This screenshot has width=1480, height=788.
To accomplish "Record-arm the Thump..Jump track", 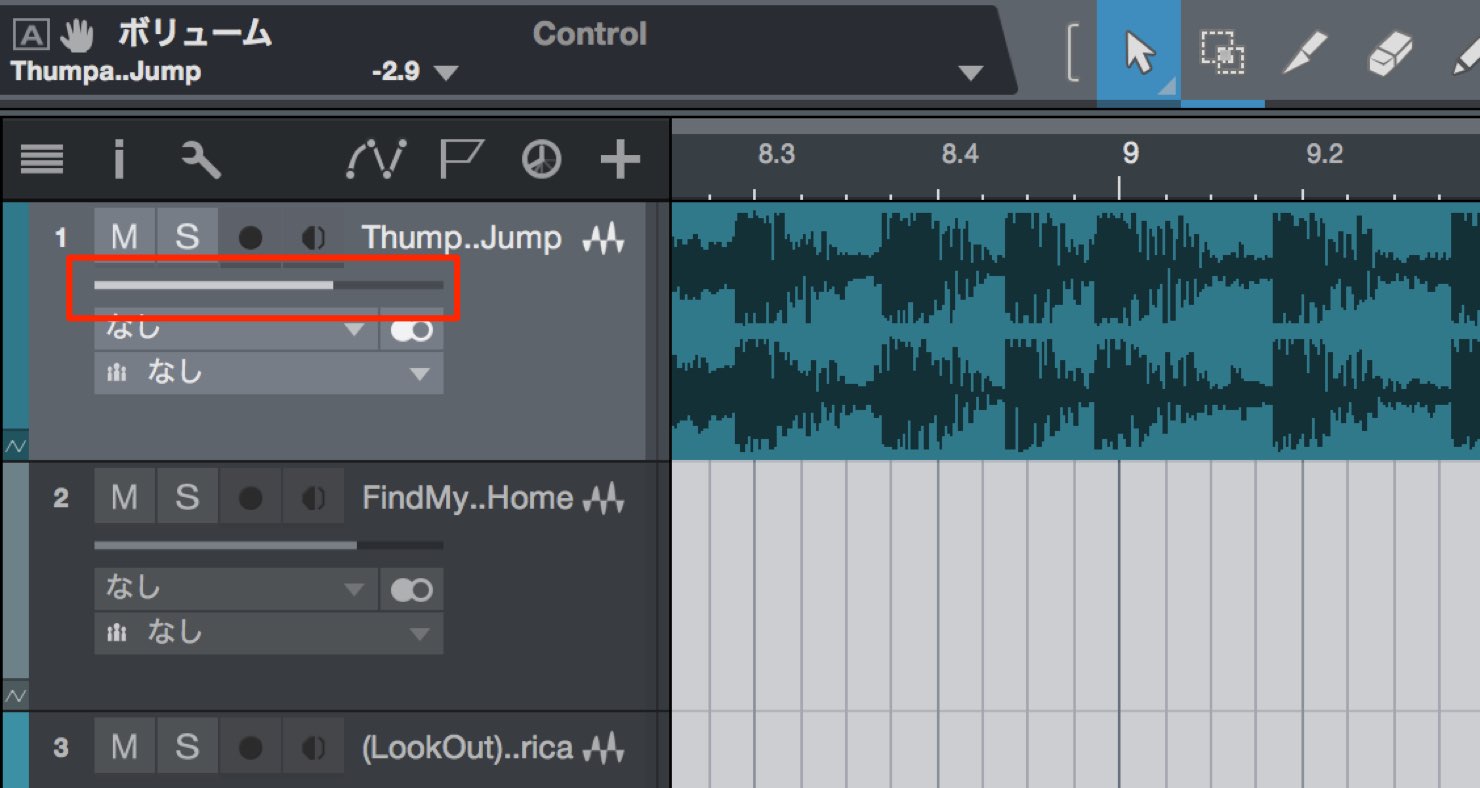I will (250, 238).
